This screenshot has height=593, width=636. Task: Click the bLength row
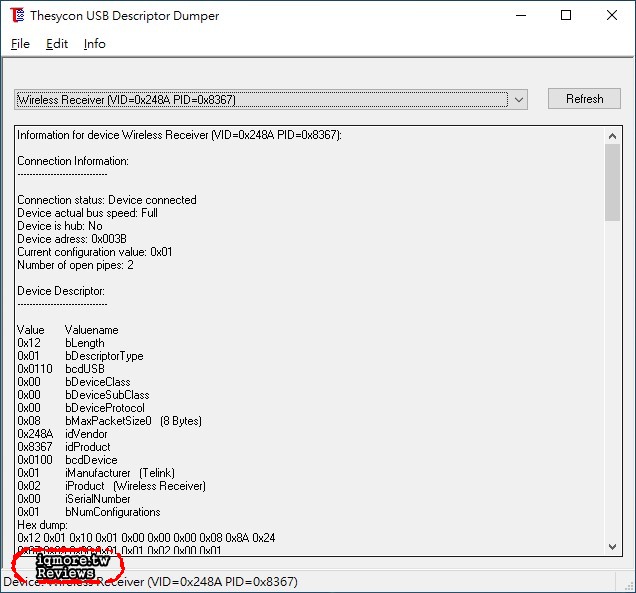point(61,343)
